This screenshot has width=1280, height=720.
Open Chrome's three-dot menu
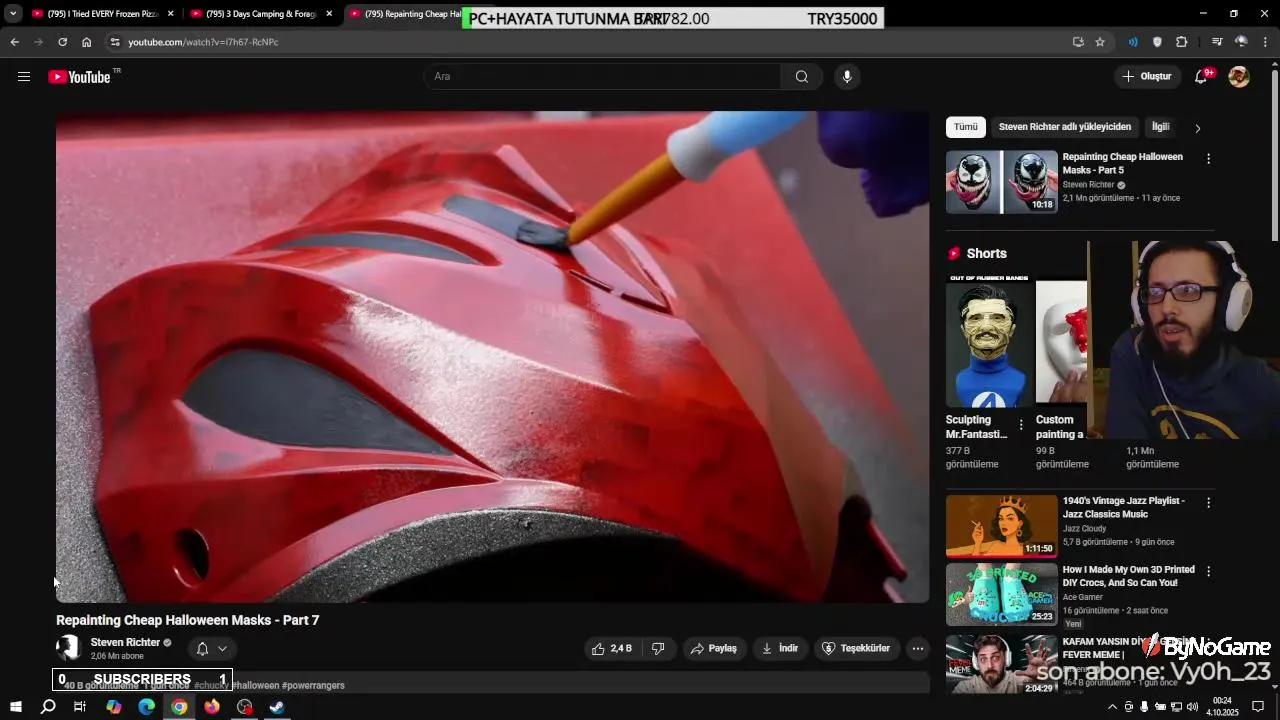(1266, 42)
